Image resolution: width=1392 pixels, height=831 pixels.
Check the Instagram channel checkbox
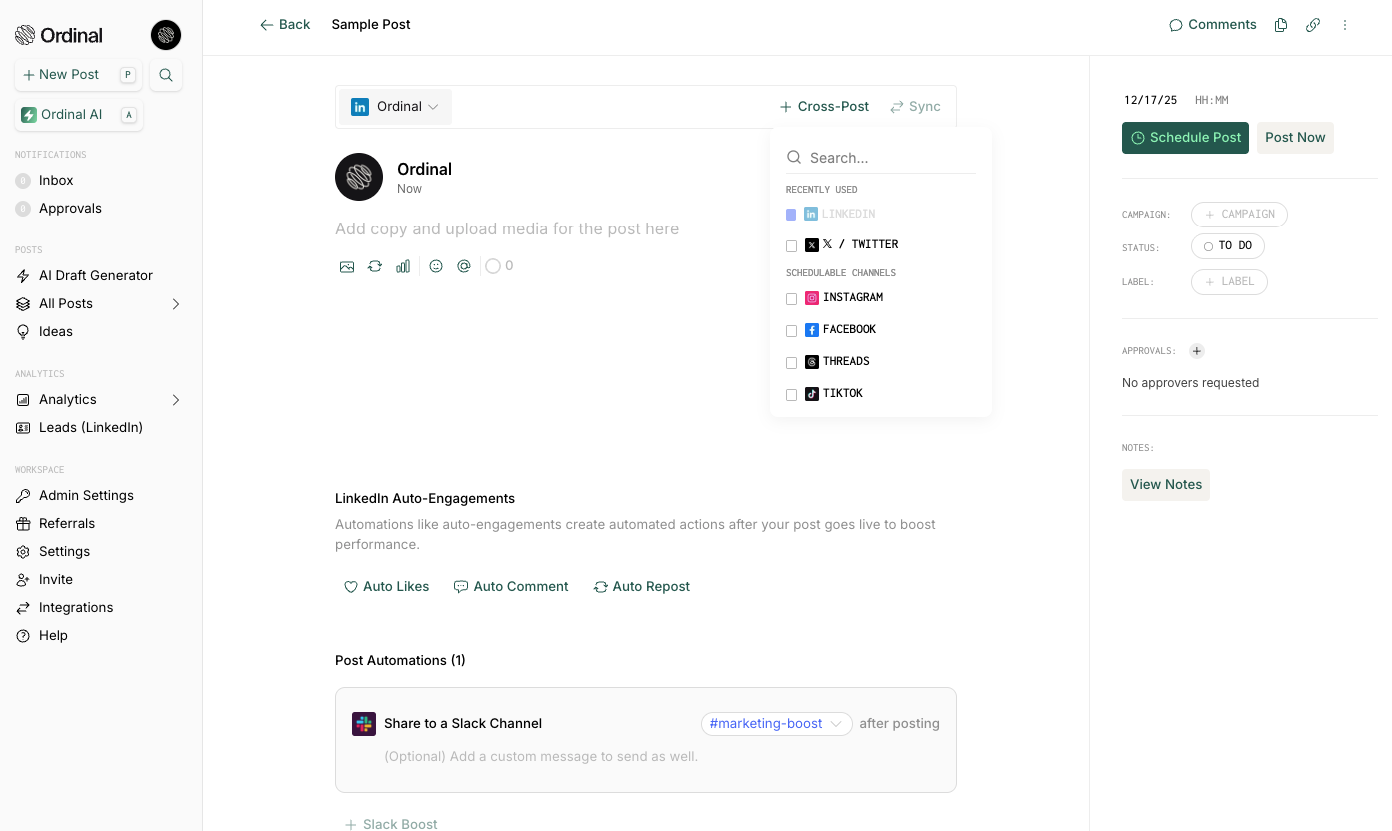pos(792,298)
